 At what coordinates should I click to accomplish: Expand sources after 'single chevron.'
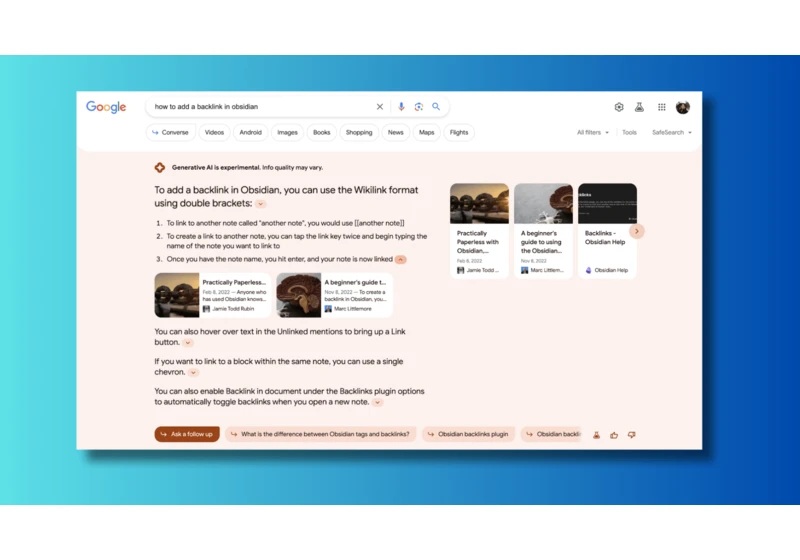tap(193, 372)
